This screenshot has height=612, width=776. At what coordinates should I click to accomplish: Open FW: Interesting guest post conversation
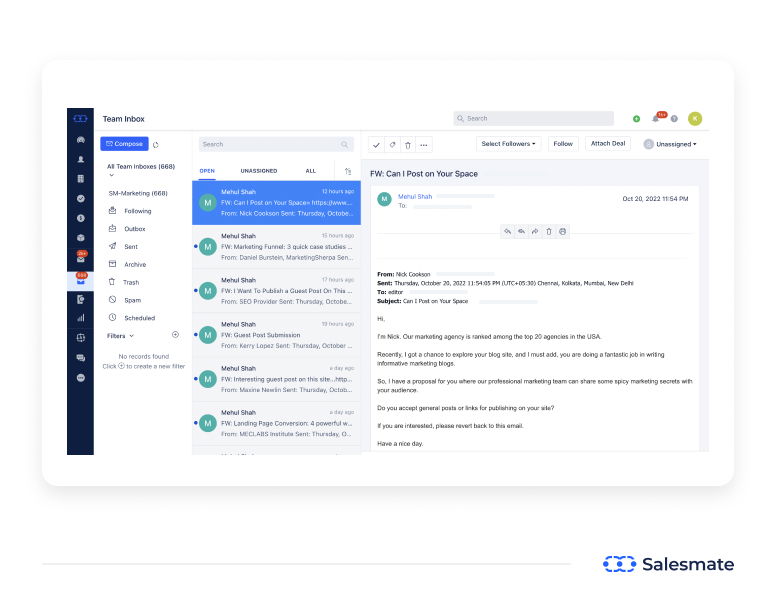(276, 379)
